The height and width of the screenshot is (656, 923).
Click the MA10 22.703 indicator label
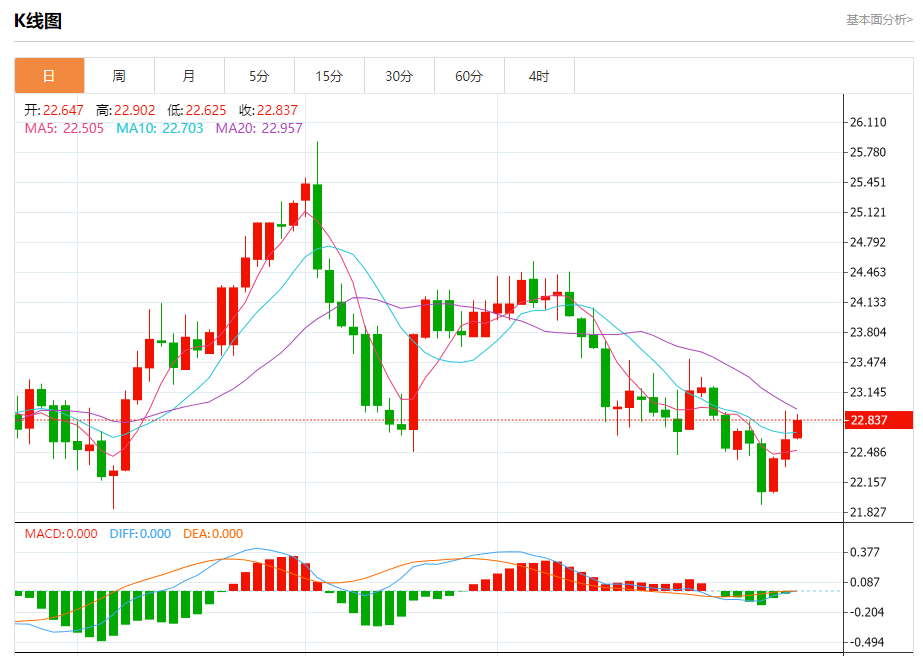[160, 128]
